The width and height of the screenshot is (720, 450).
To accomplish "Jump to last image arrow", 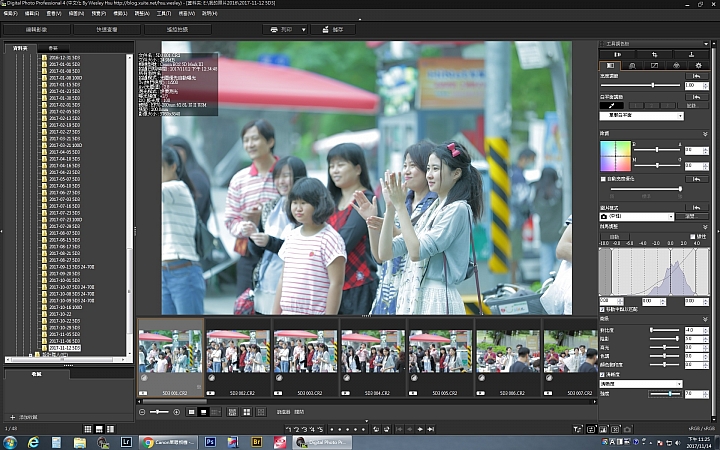I will tap(431, 429).
